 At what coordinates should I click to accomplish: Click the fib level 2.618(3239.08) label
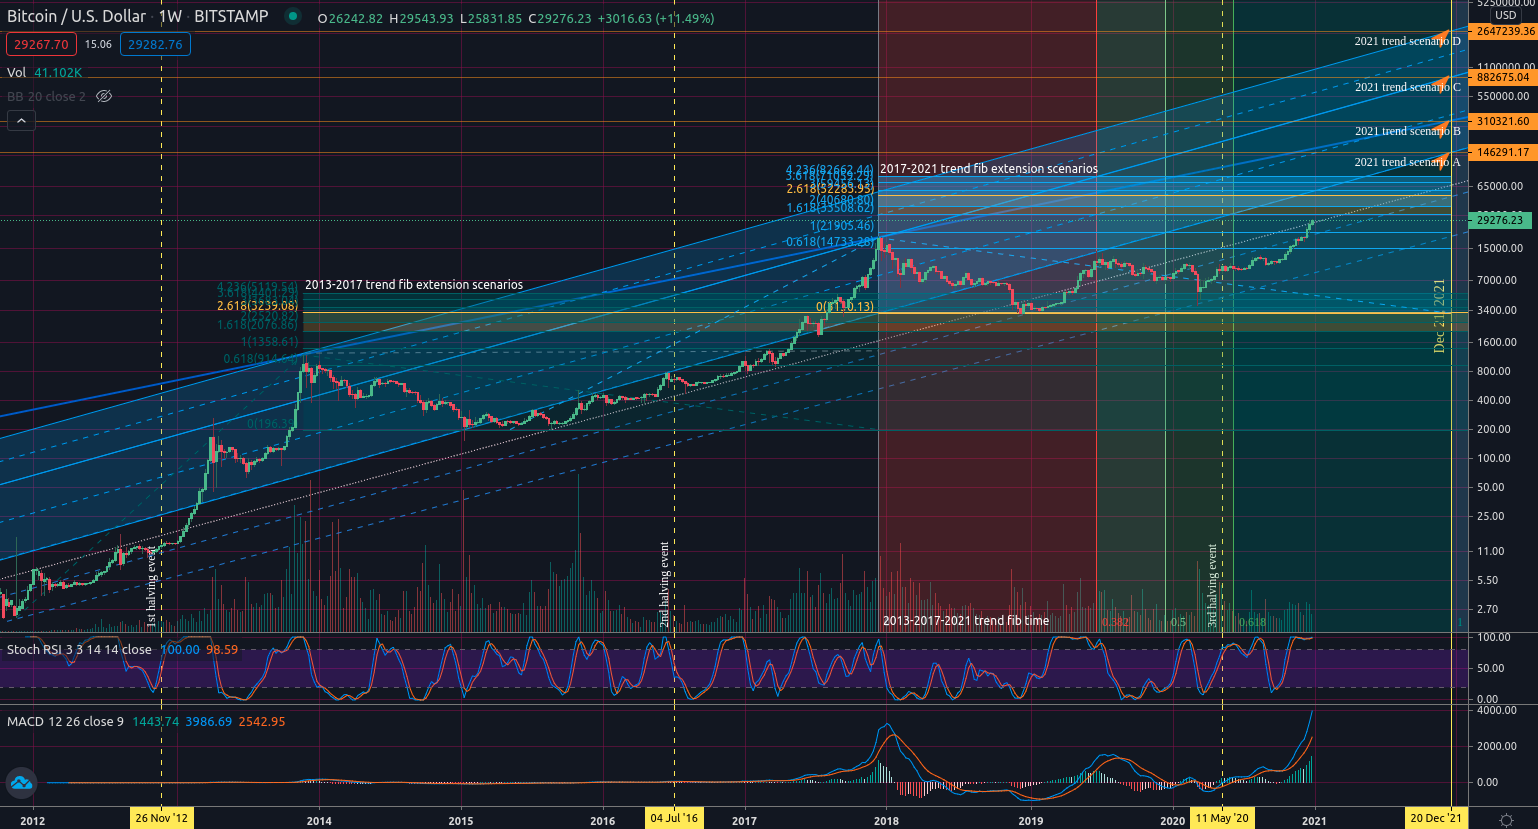(258, 306)
